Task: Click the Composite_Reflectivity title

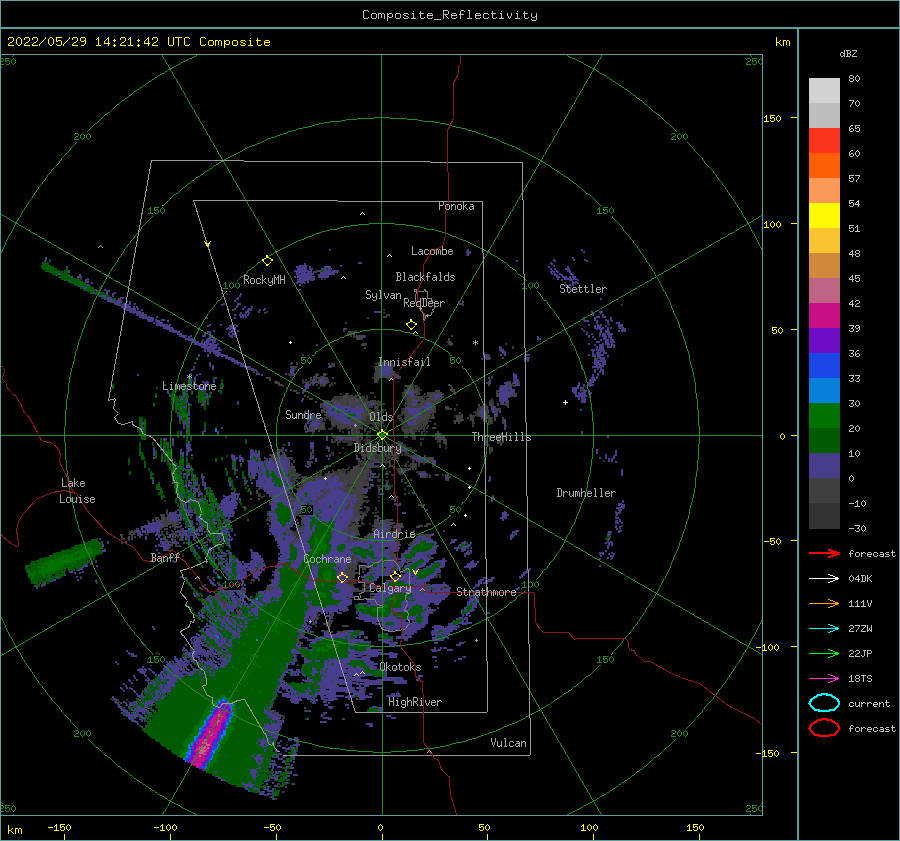Action: (450, 15)
